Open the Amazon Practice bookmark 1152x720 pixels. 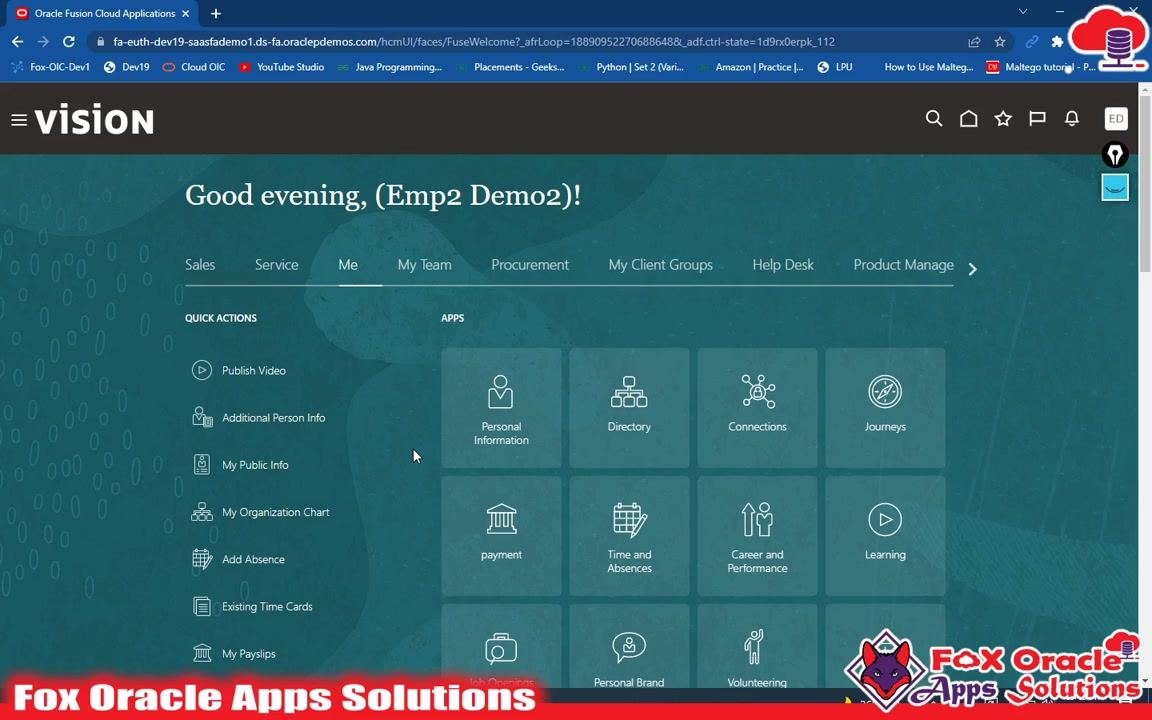pos(752,67)
